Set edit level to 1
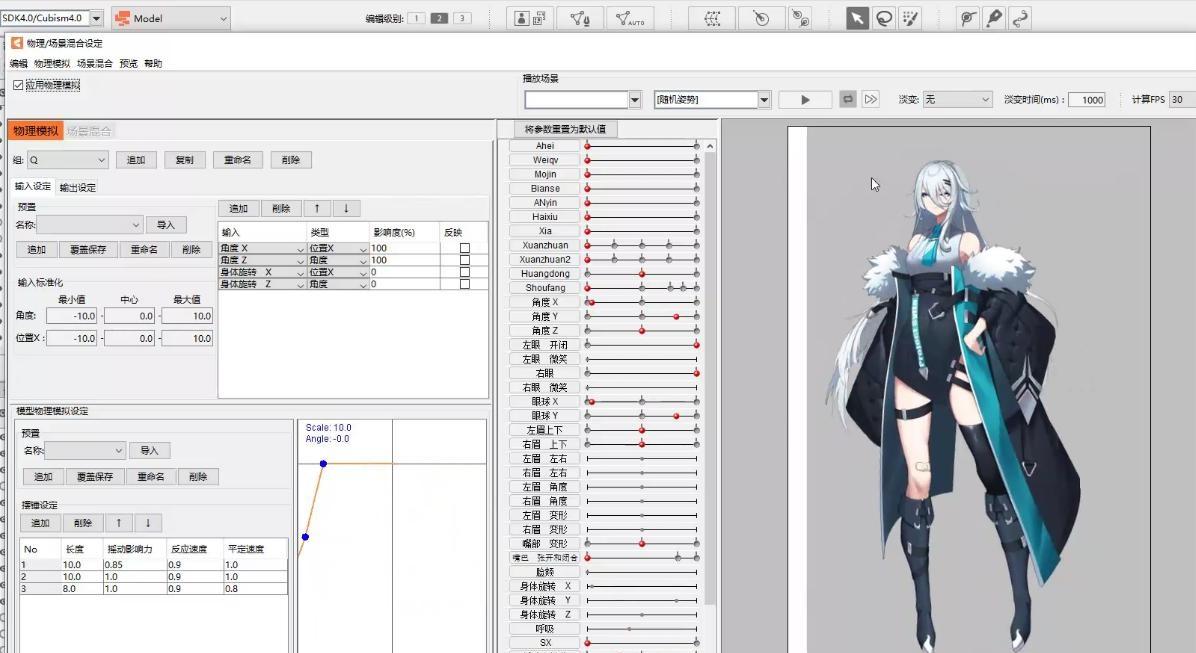 click(x=416, y=18)
